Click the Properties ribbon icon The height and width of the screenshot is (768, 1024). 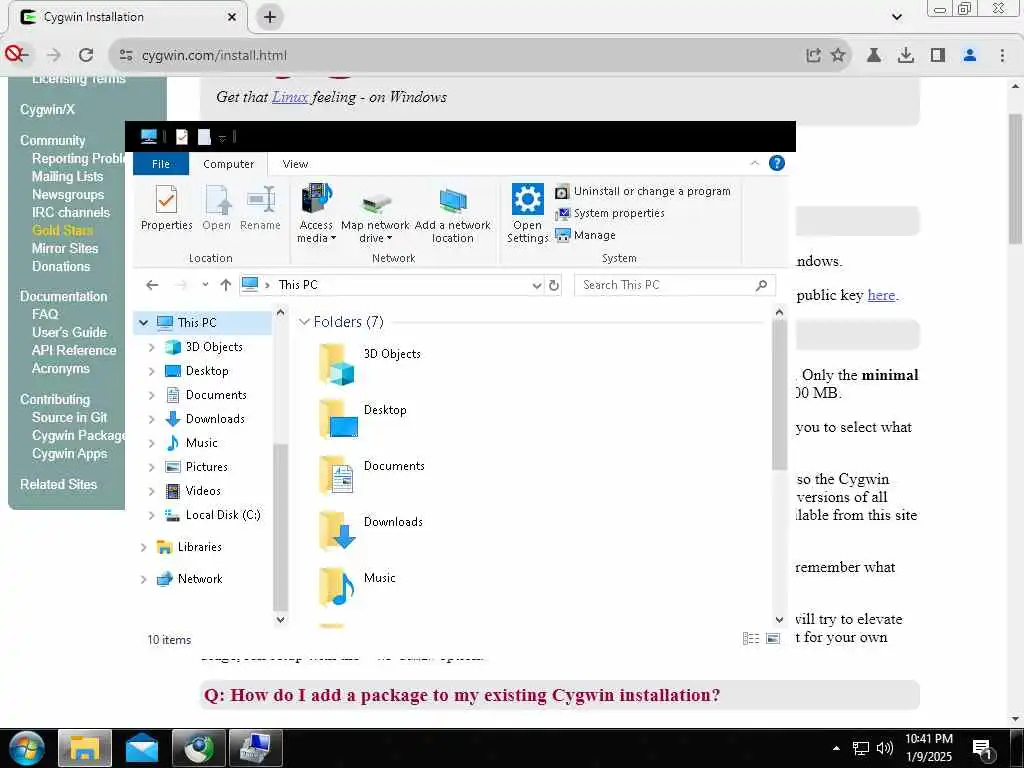click(167, 208)
